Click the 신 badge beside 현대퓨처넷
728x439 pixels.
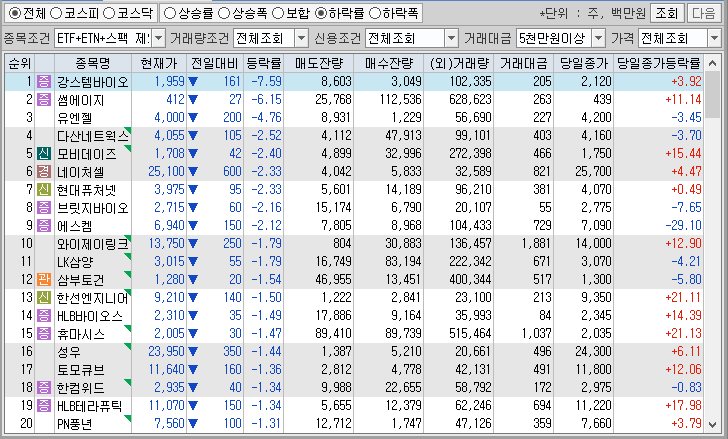(44, 189)
